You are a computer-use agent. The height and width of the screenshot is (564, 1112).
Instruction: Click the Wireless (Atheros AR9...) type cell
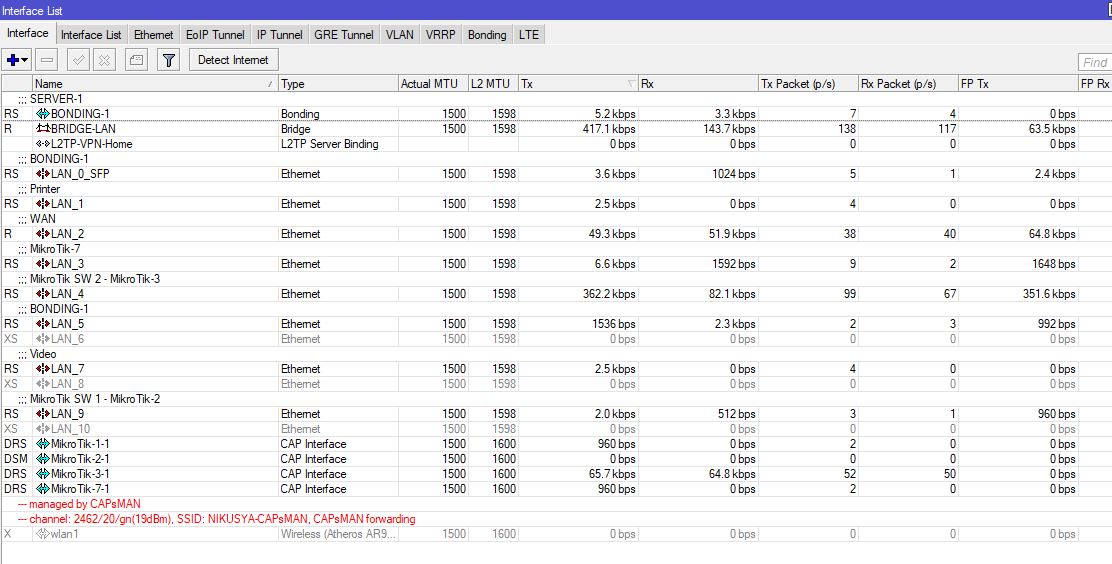(x=338, y=534)
